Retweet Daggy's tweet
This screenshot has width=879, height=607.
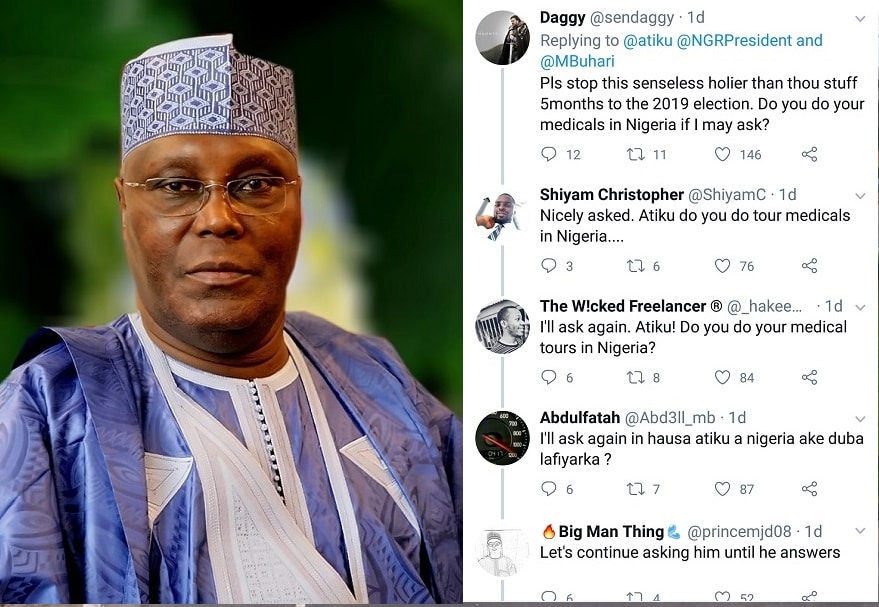click(635, 154)
